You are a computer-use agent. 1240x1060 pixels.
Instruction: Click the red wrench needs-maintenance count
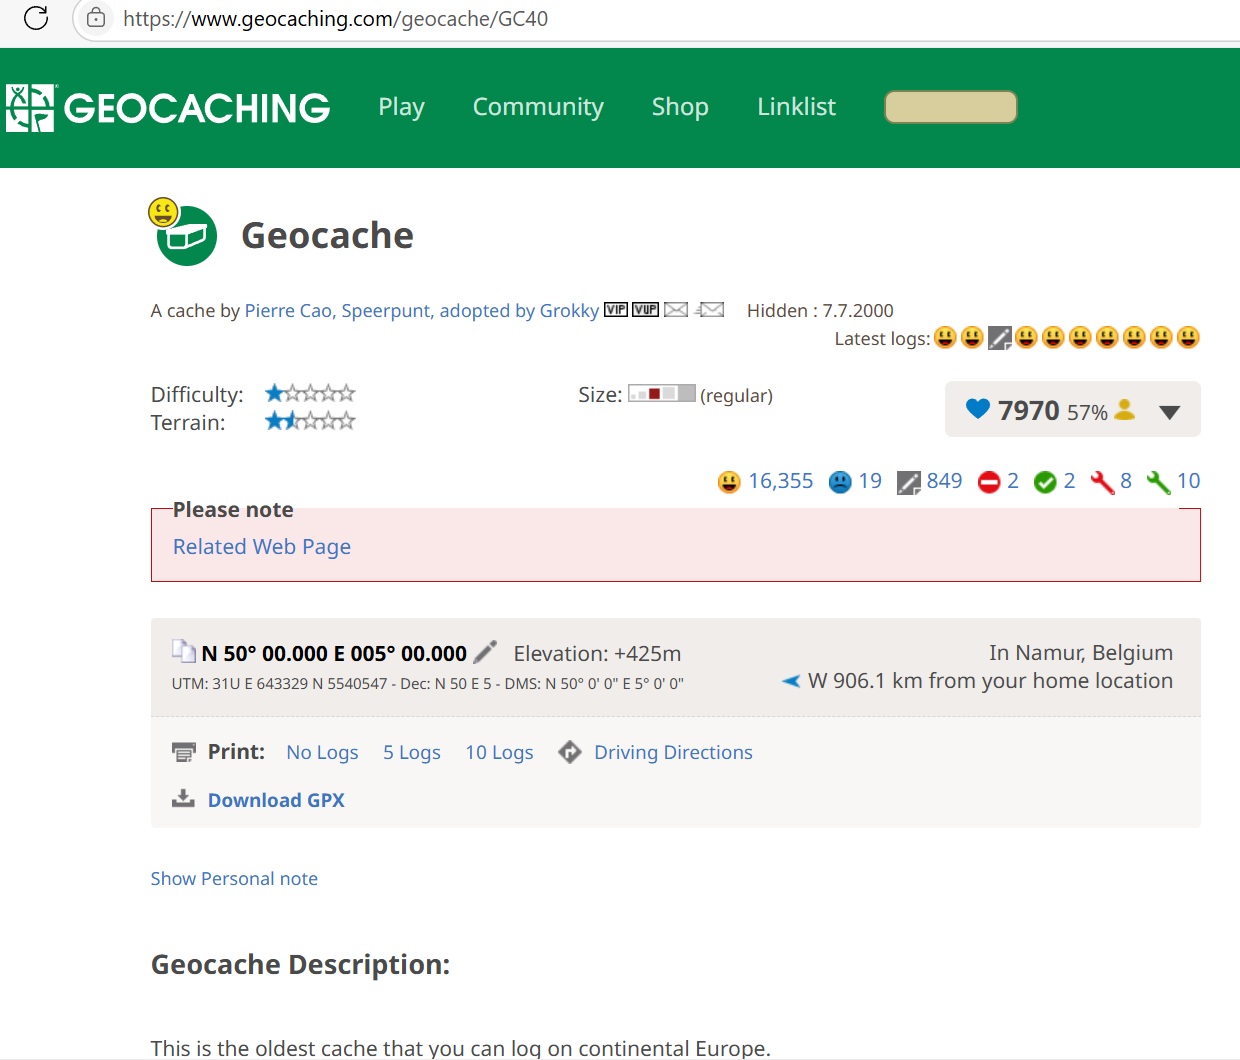[x=1111, y=482]
